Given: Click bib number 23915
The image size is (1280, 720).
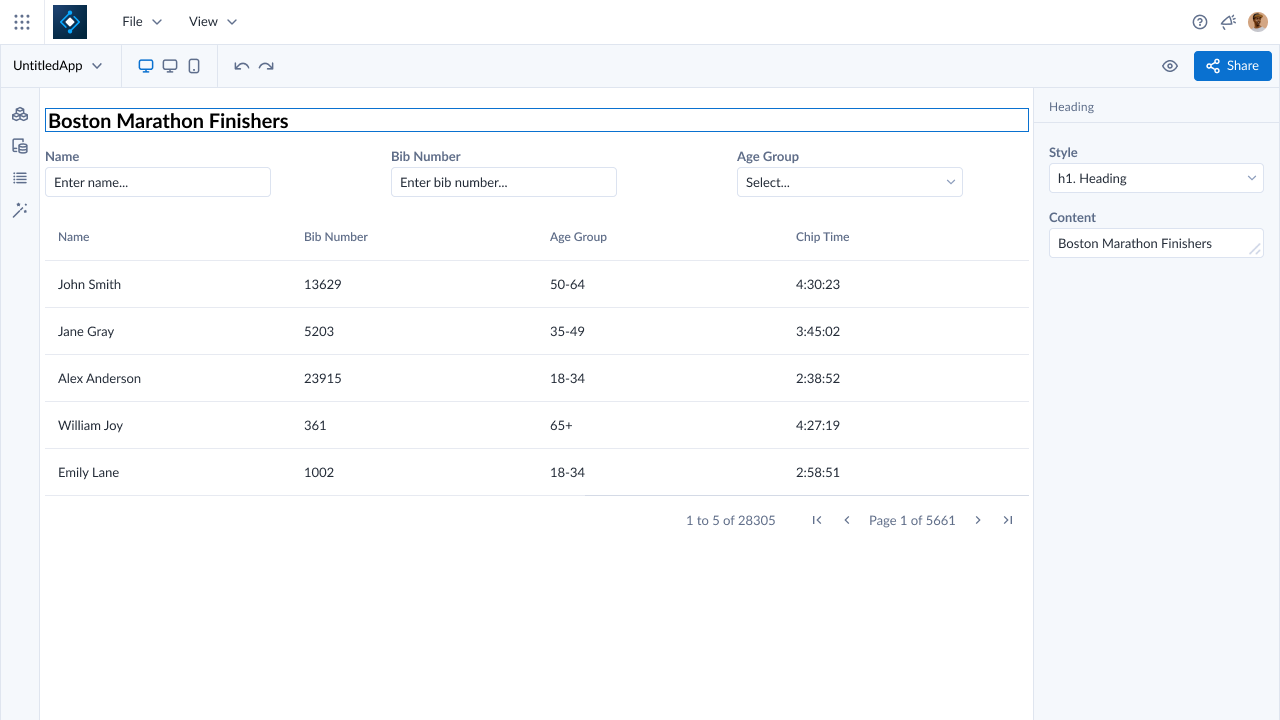Looking at the screenshot, I should 323,378.
